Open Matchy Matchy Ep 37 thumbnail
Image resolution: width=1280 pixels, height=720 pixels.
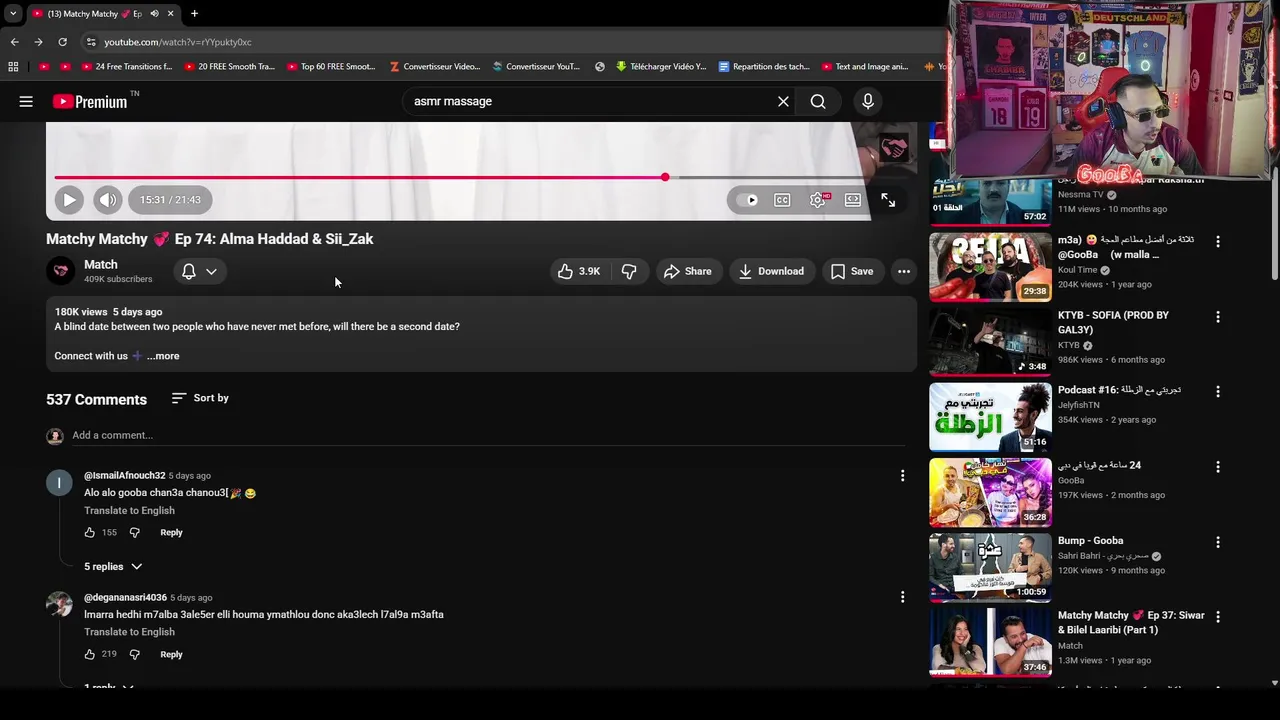click(990, 642)
